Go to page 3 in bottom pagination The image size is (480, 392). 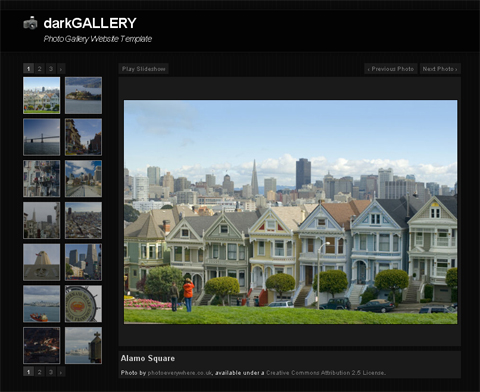pyautogui.click(x=51, y=372)
